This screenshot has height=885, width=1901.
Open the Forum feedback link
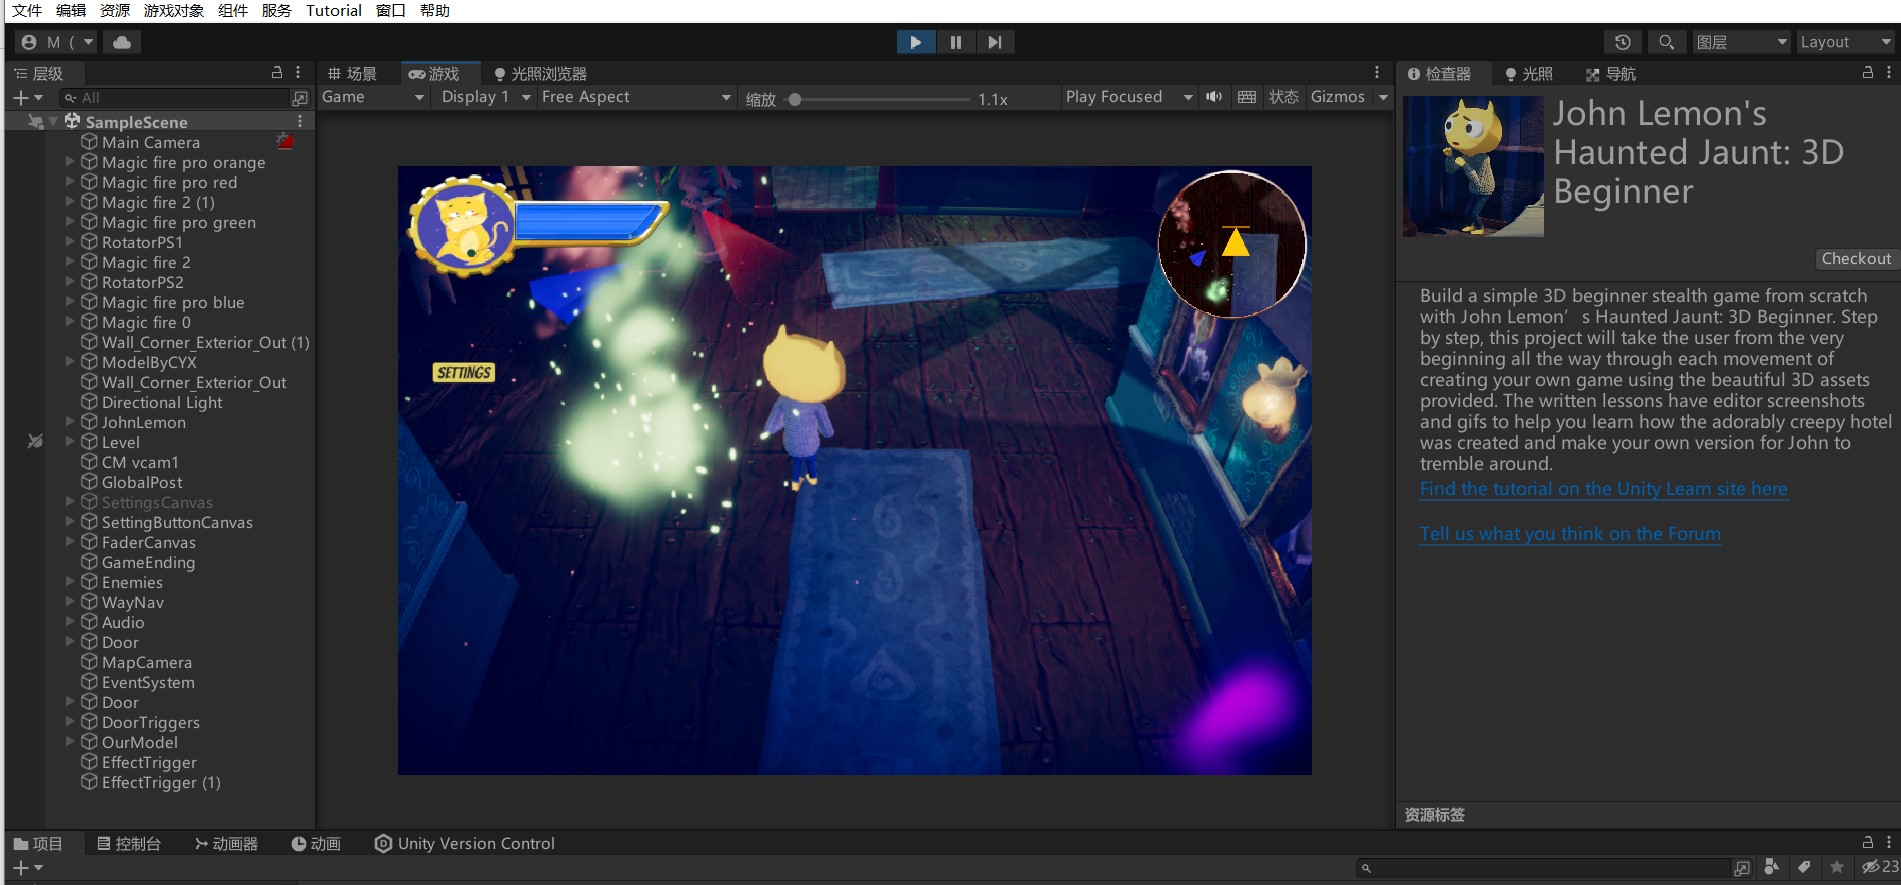(1570, 534)
